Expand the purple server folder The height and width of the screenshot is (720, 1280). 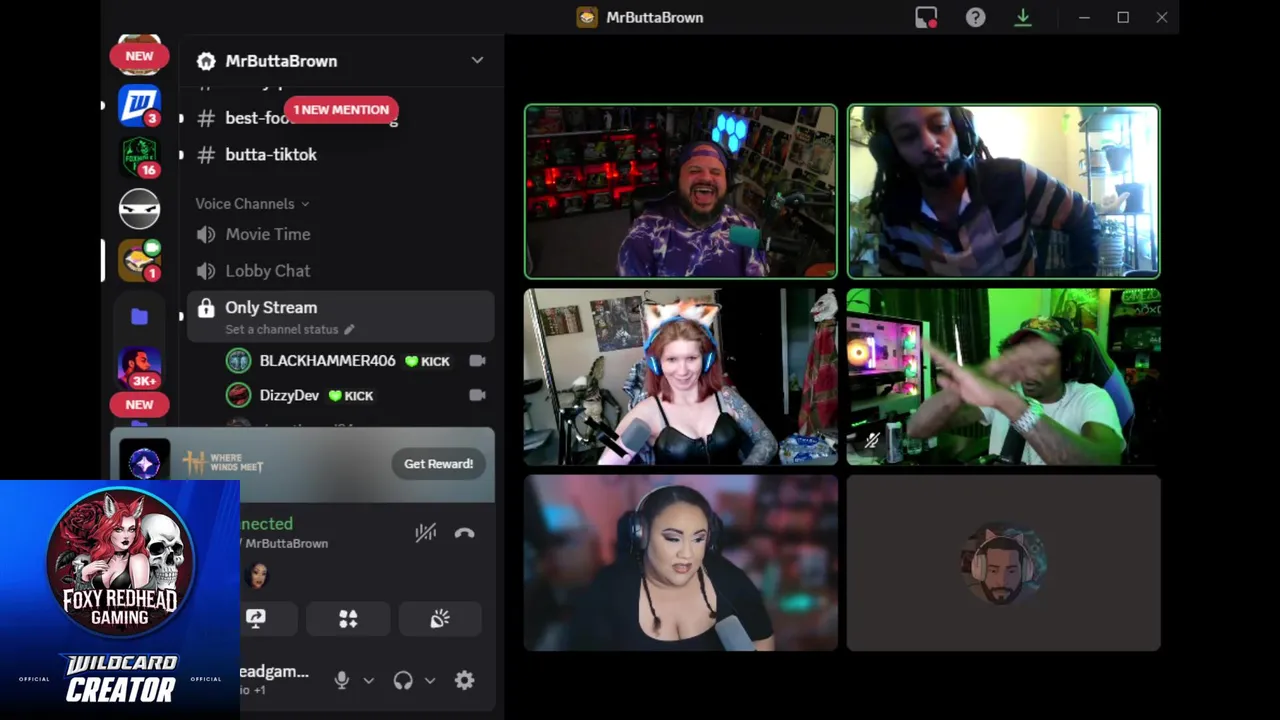click(x=139, y=316)
